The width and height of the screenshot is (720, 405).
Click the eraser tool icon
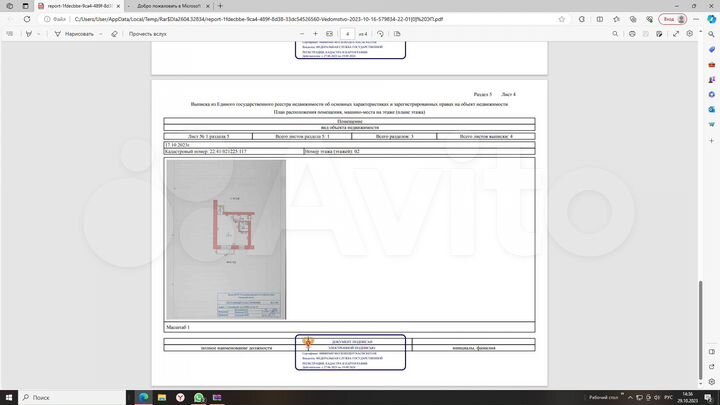click(114, 34)
